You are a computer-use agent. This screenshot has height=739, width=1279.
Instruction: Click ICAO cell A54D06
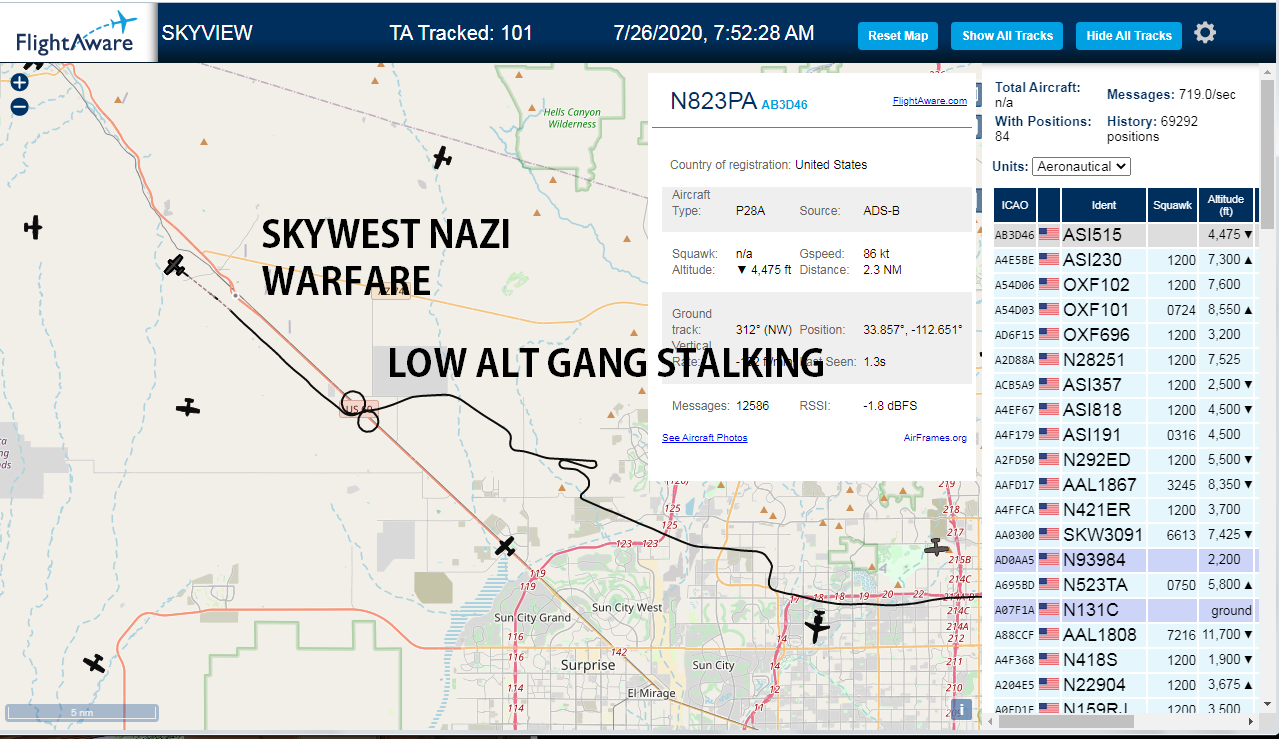tap(1014, 285)
